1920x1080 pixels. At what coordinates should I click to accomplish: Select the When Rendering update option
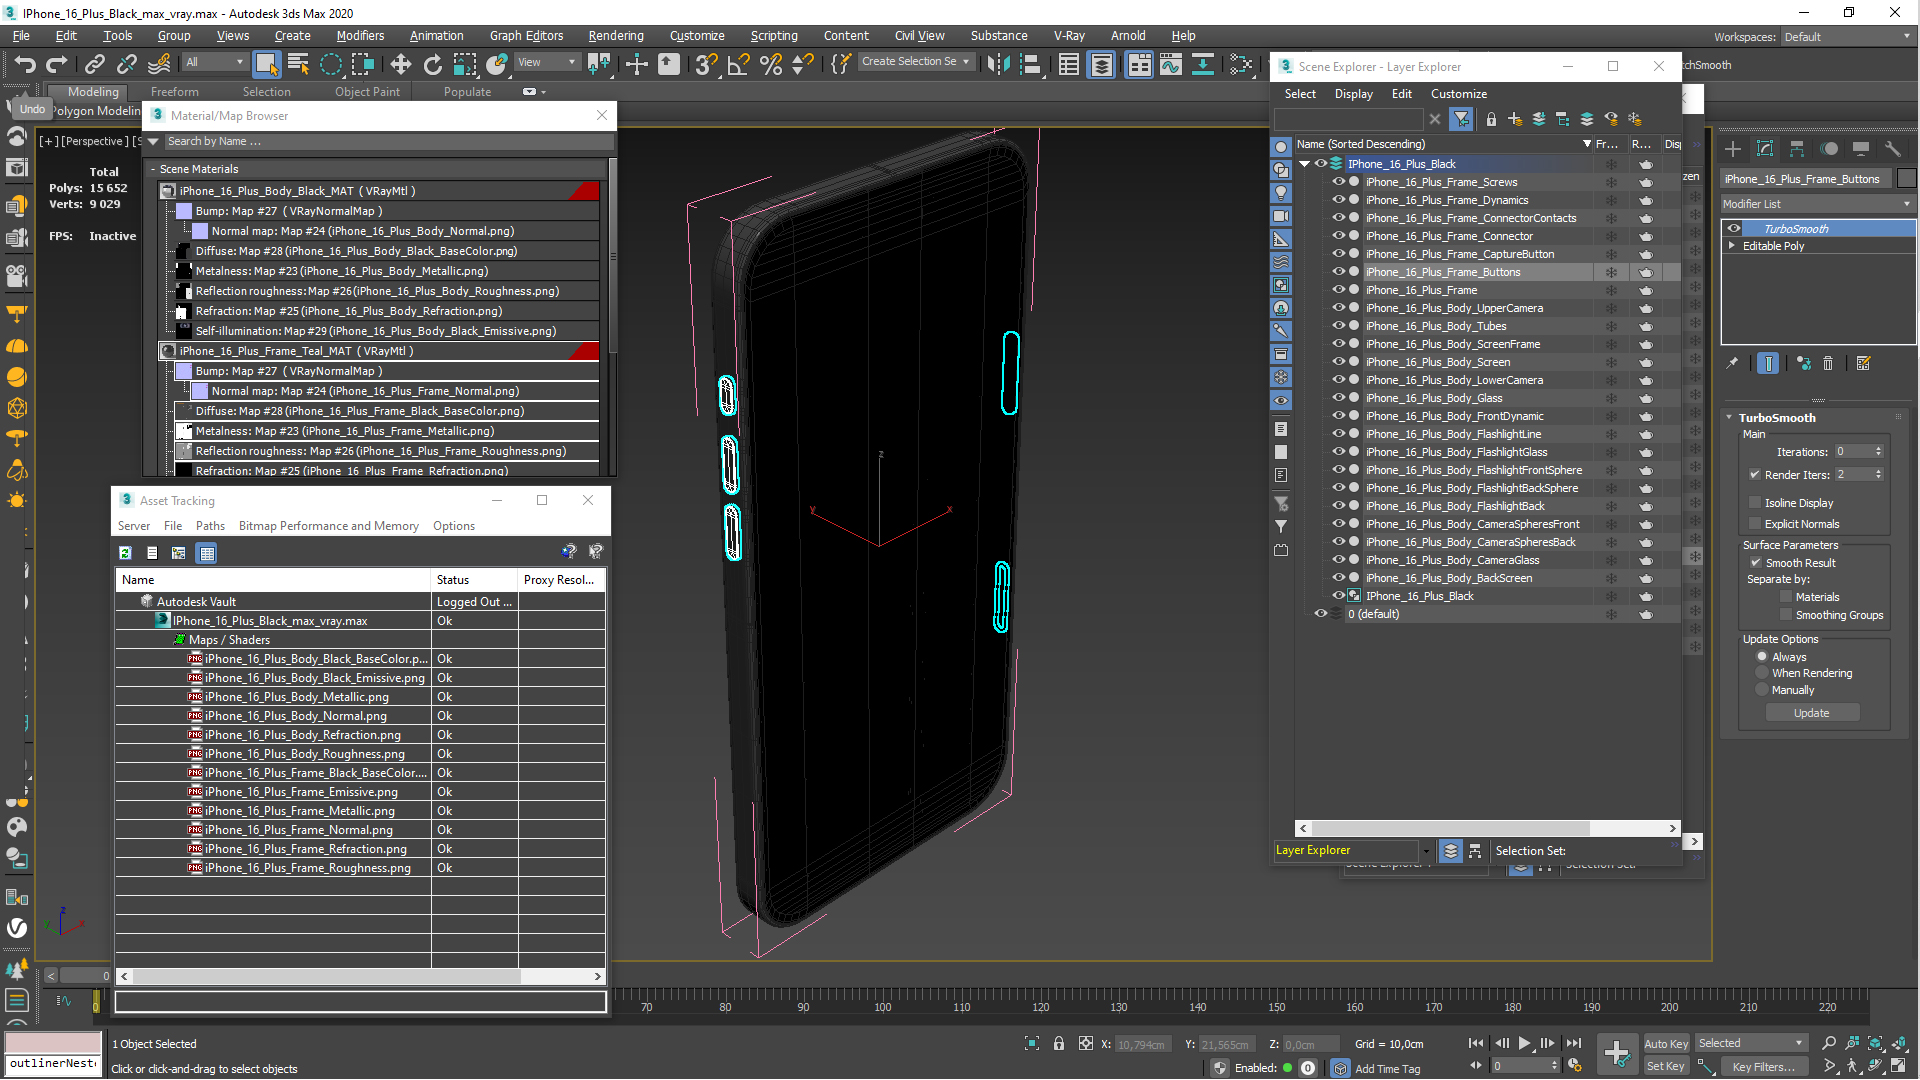(x=1762, y=673)
